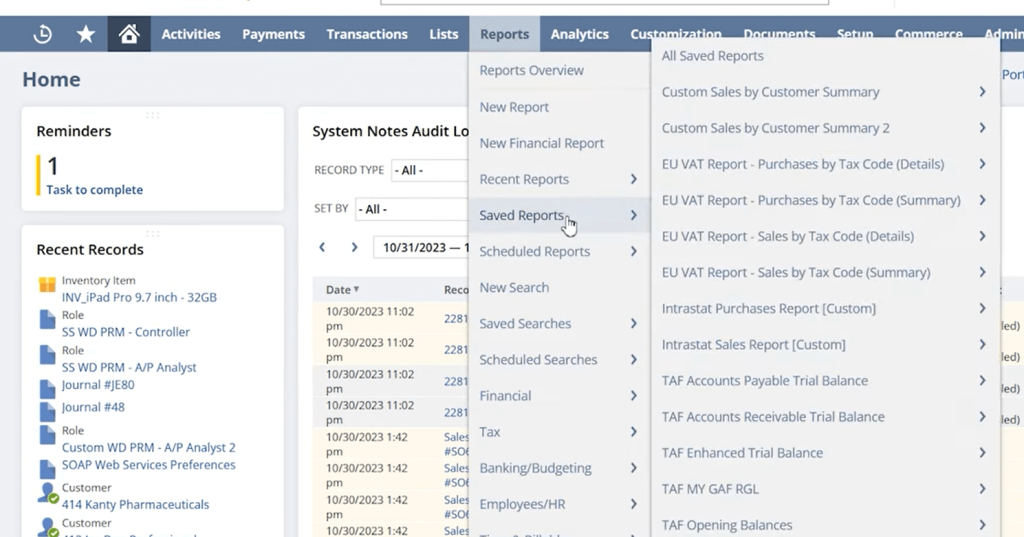Open the Record Type dropdown
This screenshot has width=1024, height=537.
pos(430,171)
